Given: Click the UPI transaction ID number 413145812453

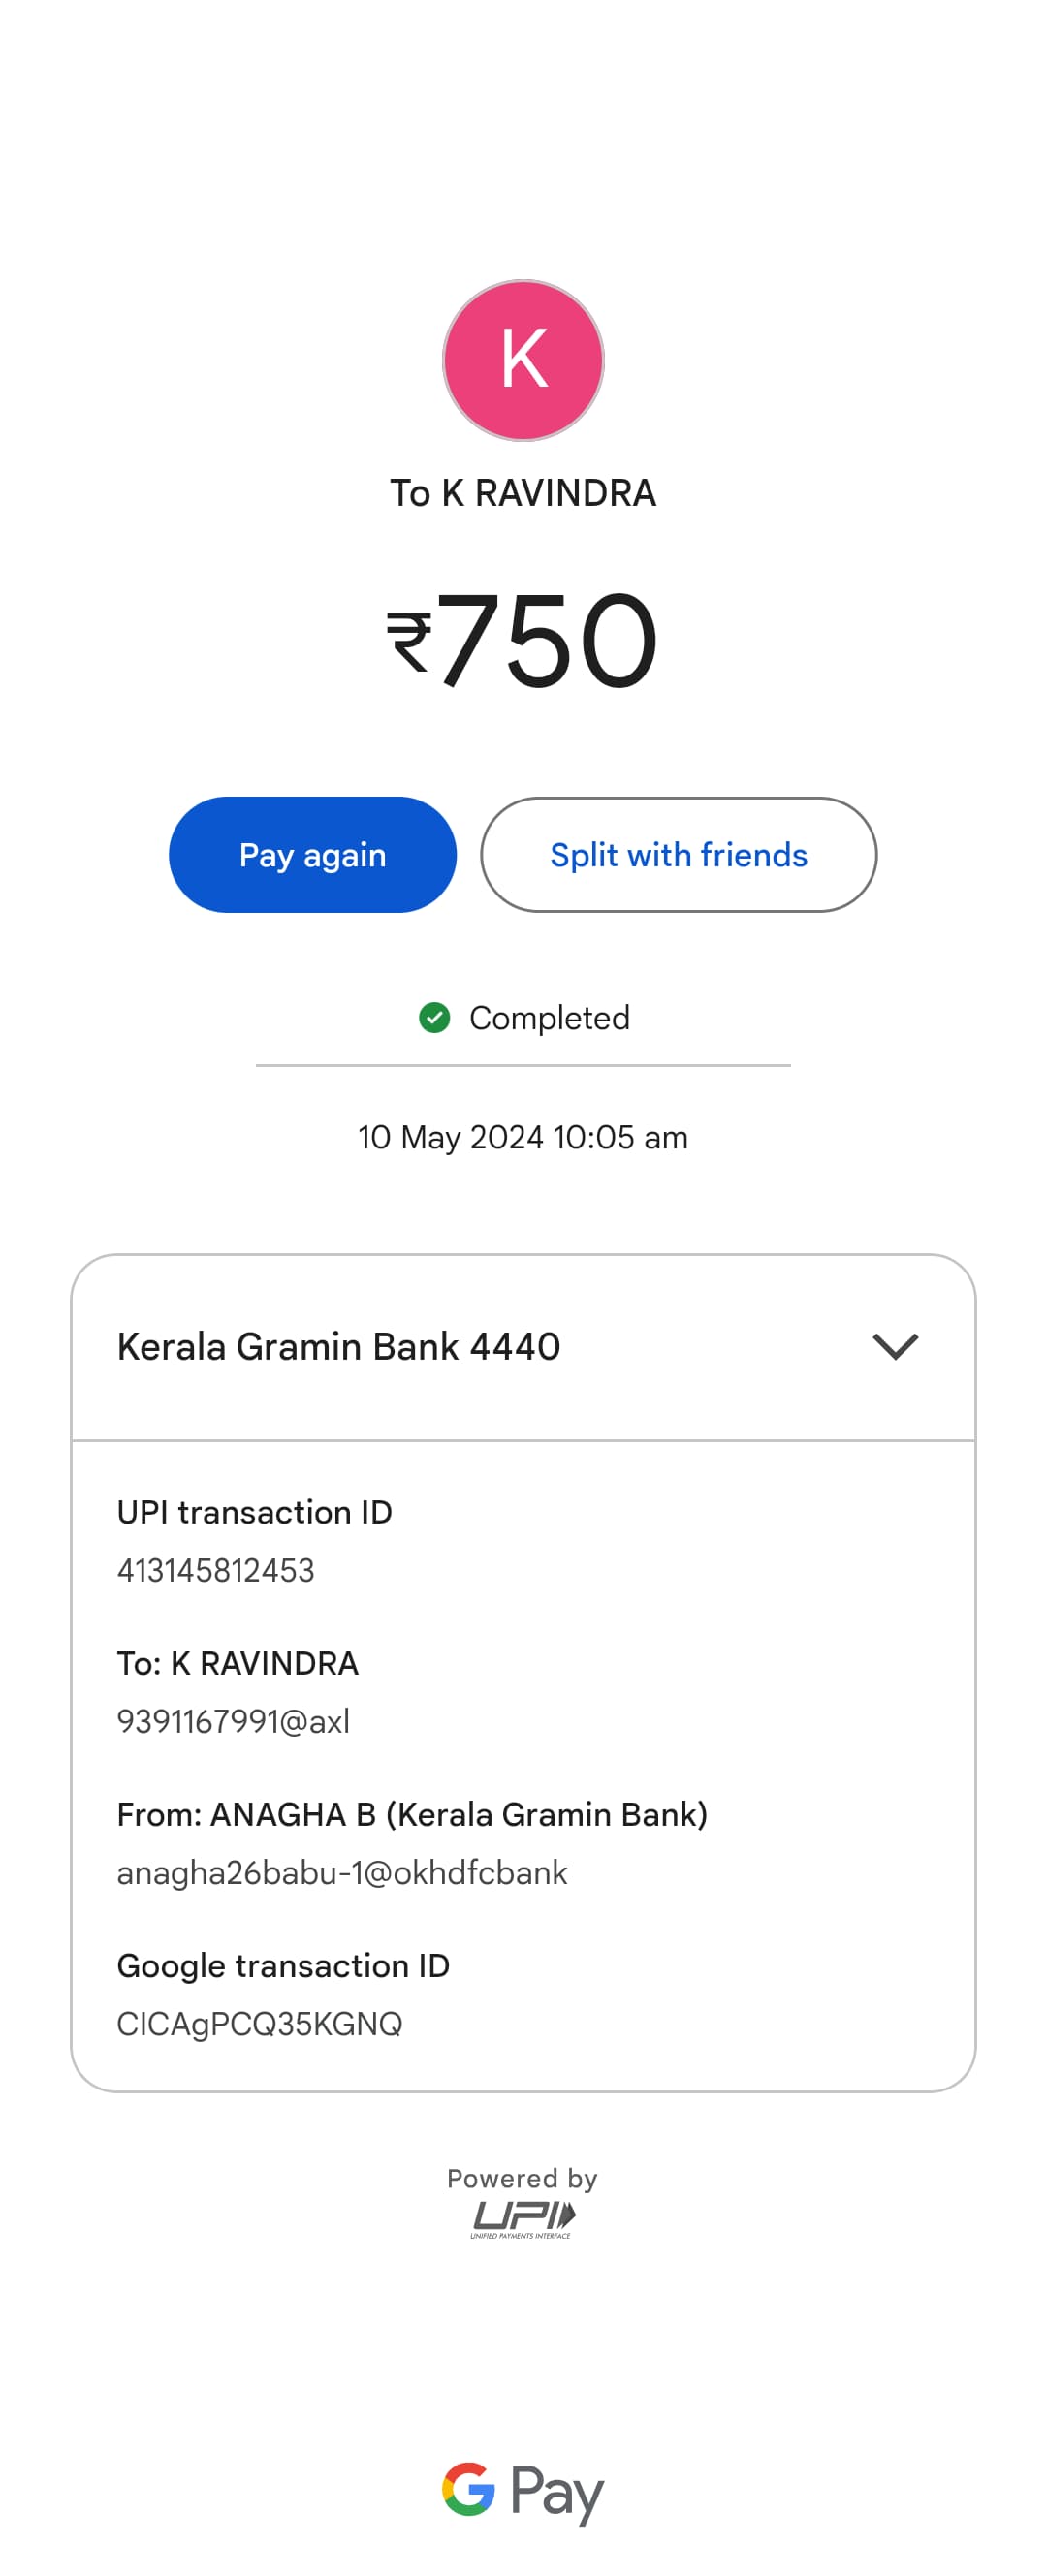Looking at the screenshot, I should (216, 1570).
